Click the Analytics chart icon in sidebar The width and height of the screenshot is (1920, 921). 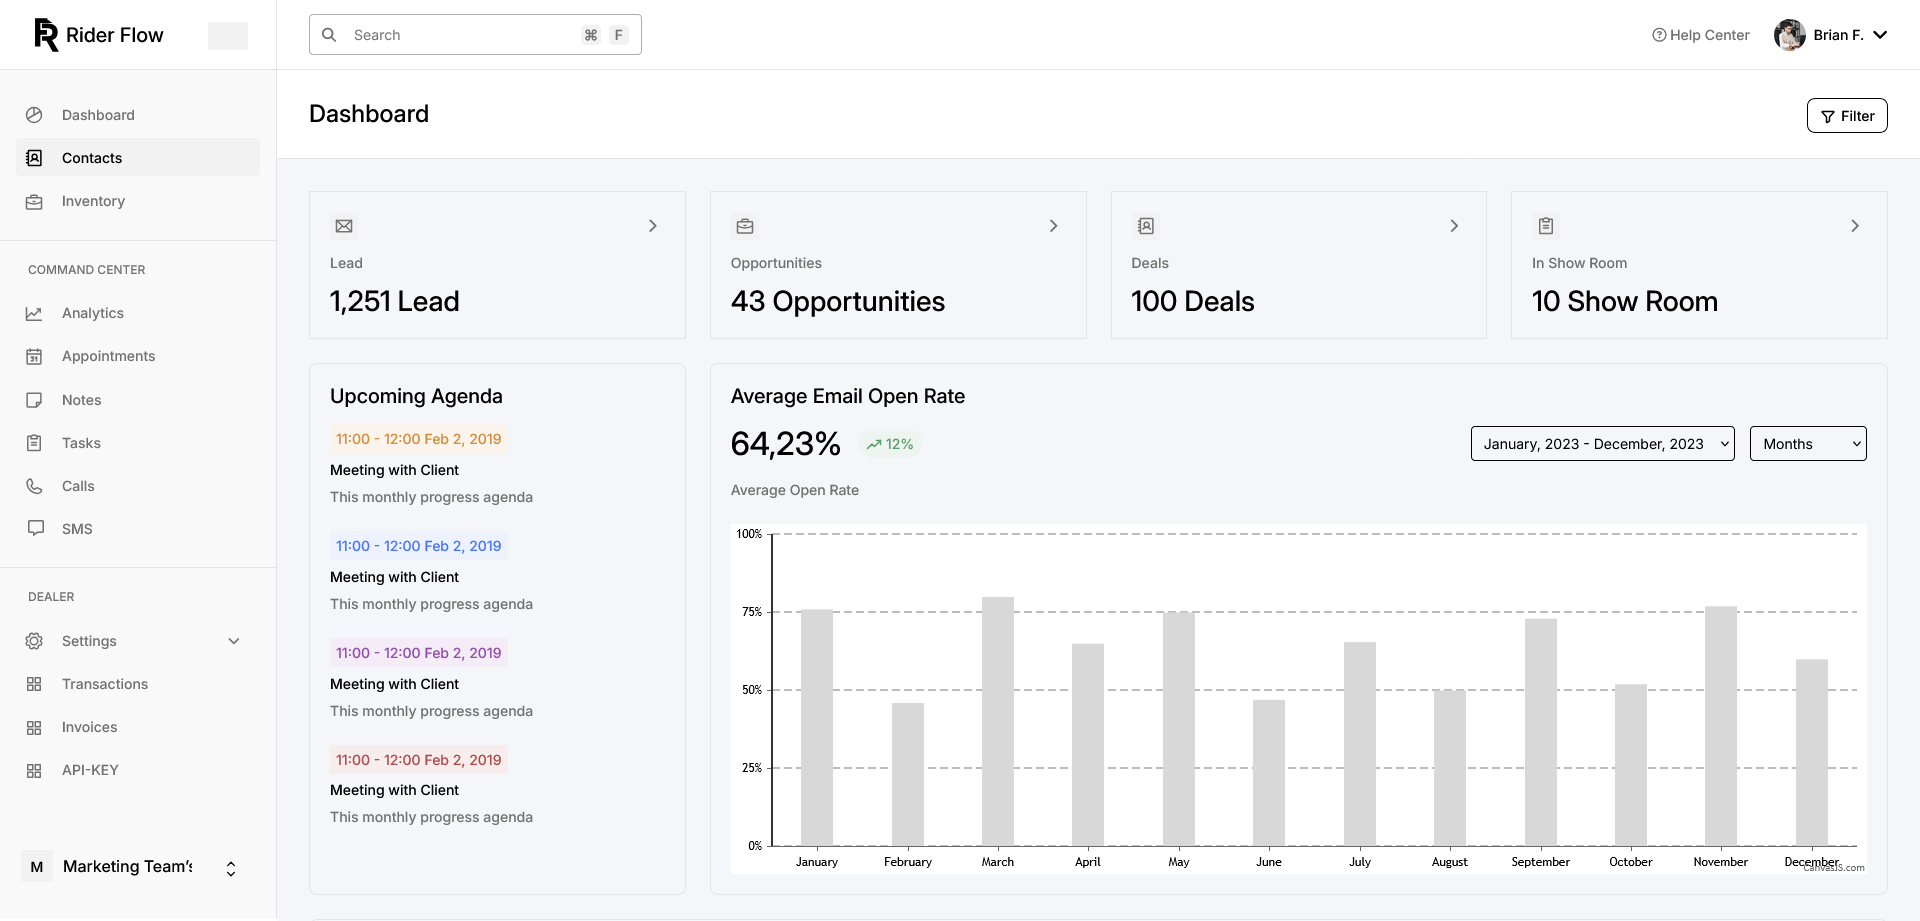34,313
